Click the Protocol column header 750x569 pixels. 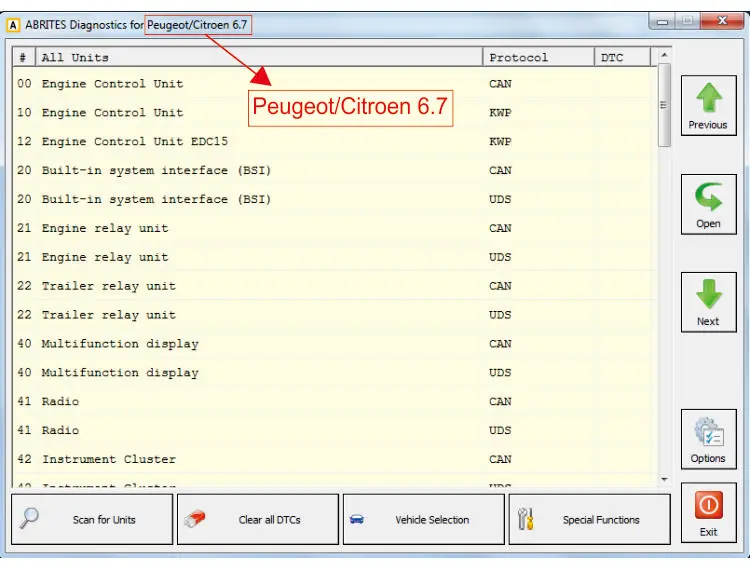539,57
